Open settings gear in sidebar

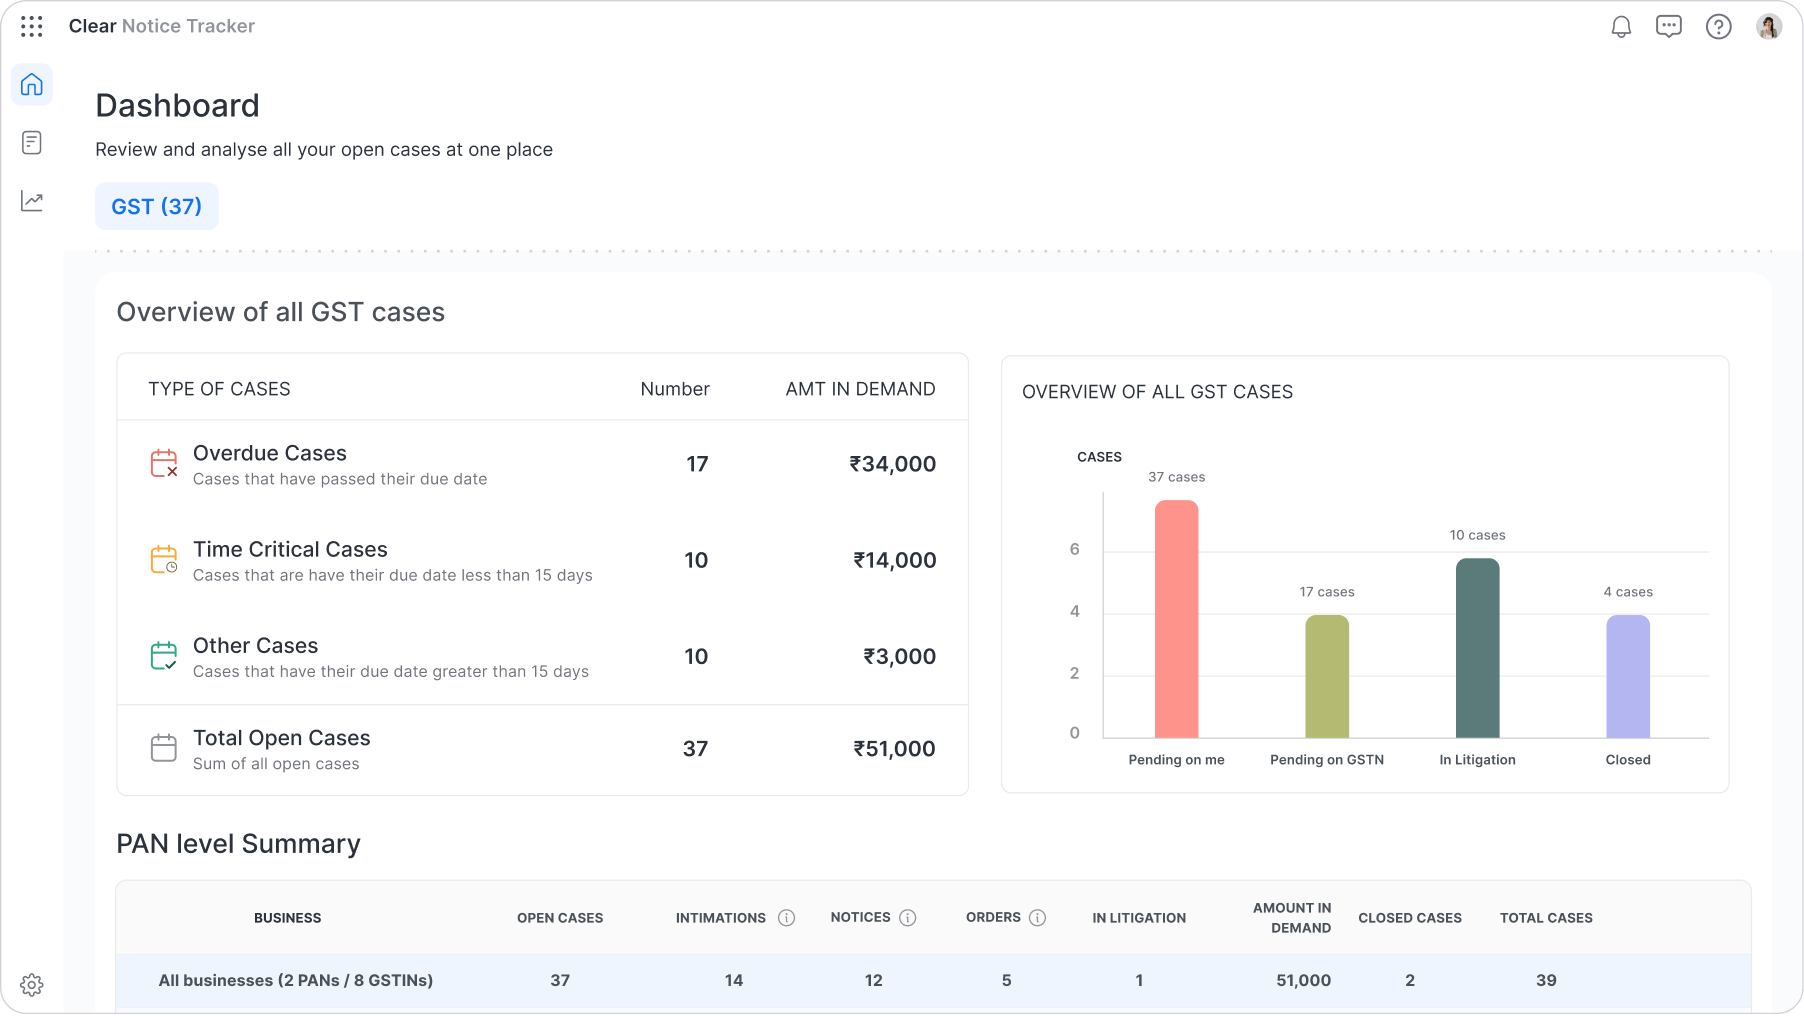(32, 985)
